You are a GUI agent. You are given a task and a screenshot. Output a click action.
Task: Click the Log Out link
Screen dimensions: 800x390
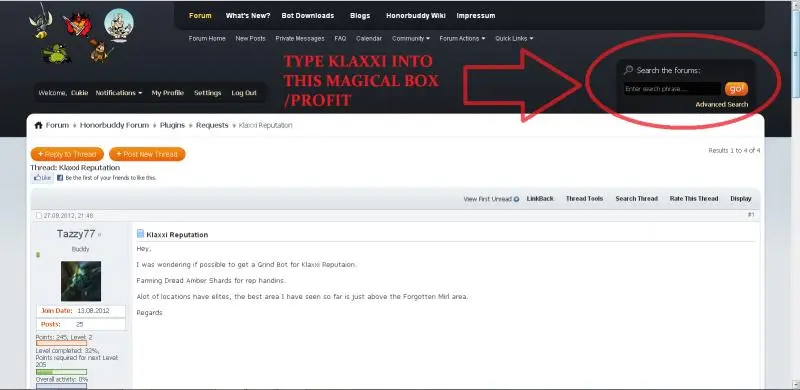244,93
